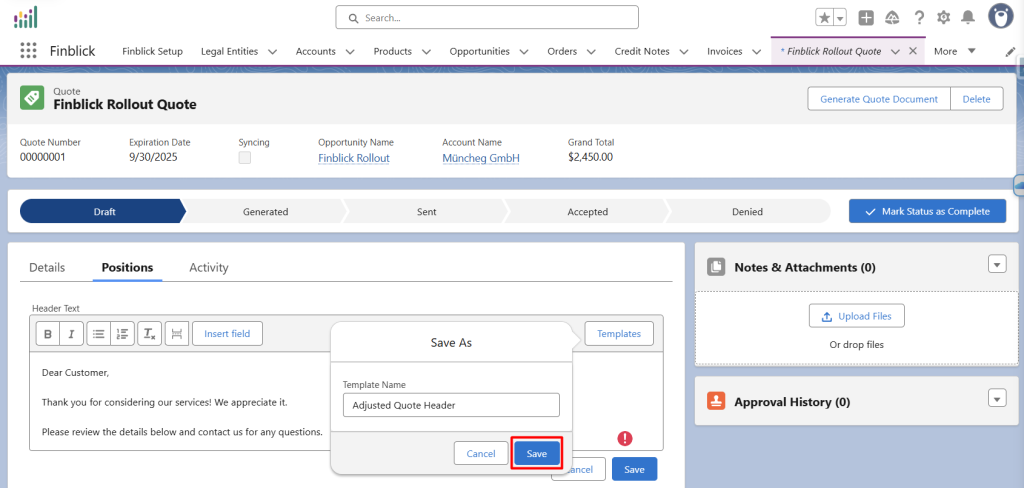Apply italic formatting in Header Text
Viewport: 1024px width, 488px height.
[x=67, y=334]
